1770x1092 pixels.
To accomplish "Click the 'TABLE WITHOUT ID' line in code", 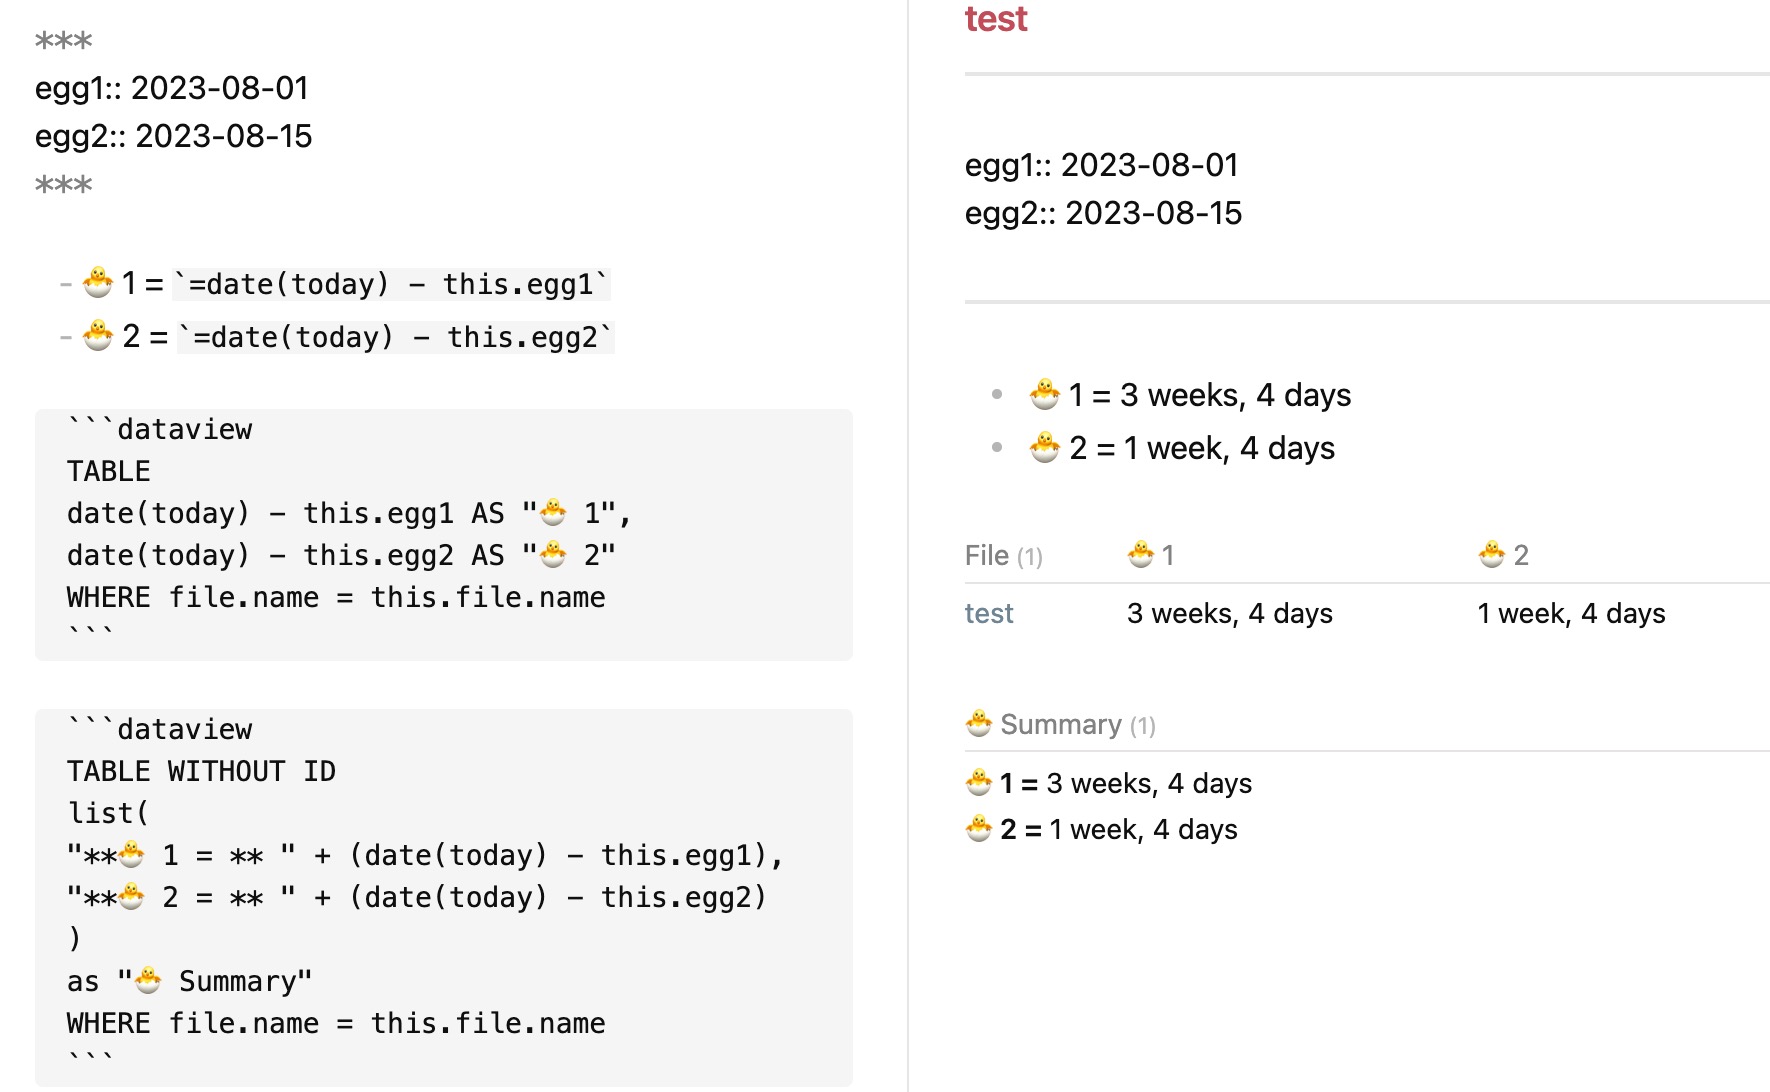I will [201, 771].
